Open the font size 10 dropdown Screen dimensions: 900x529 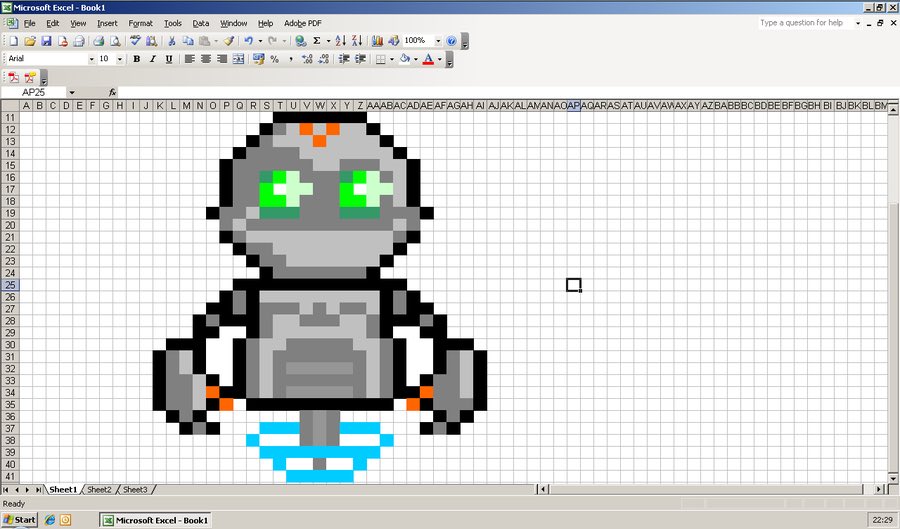click(119, 59)
